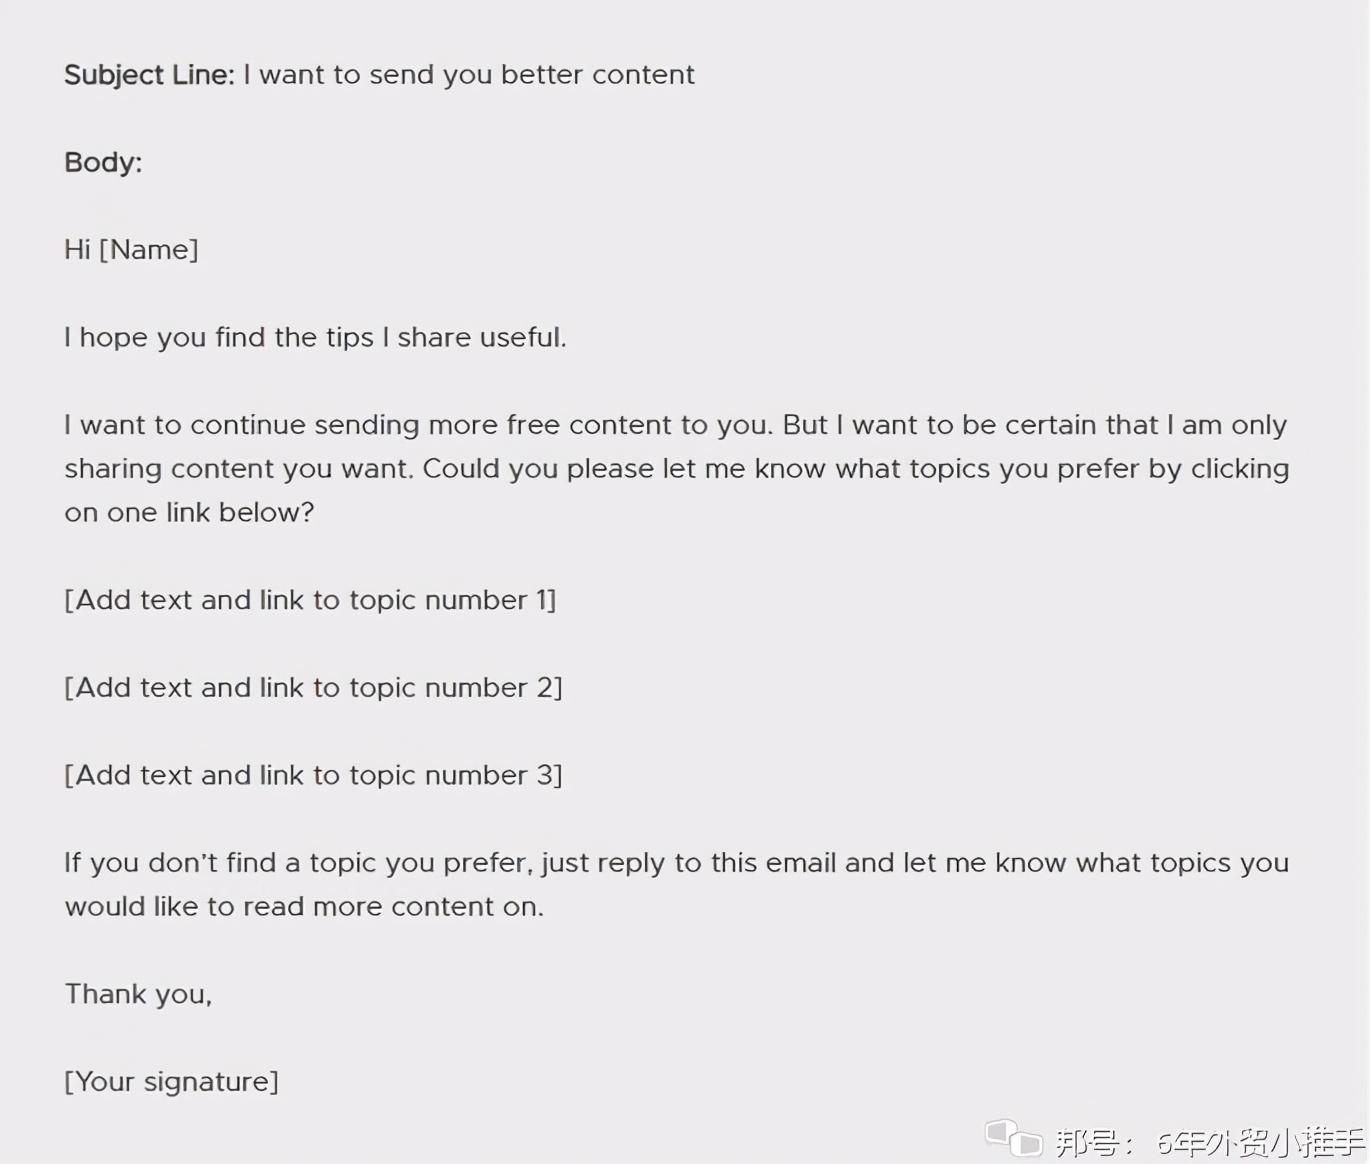Click the WeChat logo icon in the watermark
Image resolution: width=1370 pixels, height=1164 pixels.
(x=1013, y=1138)
